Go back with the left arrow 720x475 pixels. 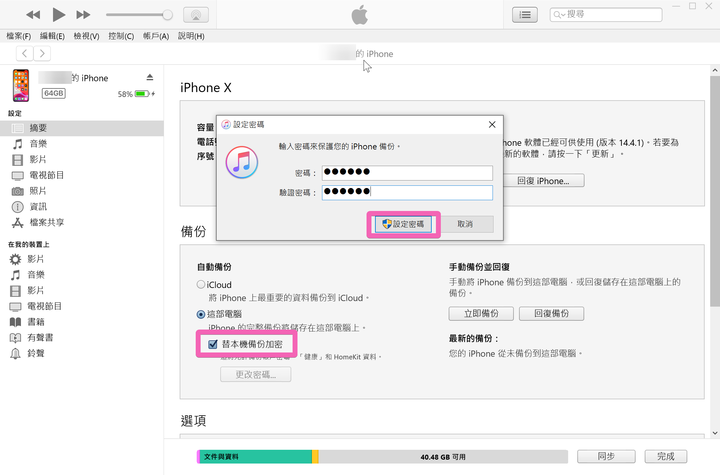click(x=25, y=53)
